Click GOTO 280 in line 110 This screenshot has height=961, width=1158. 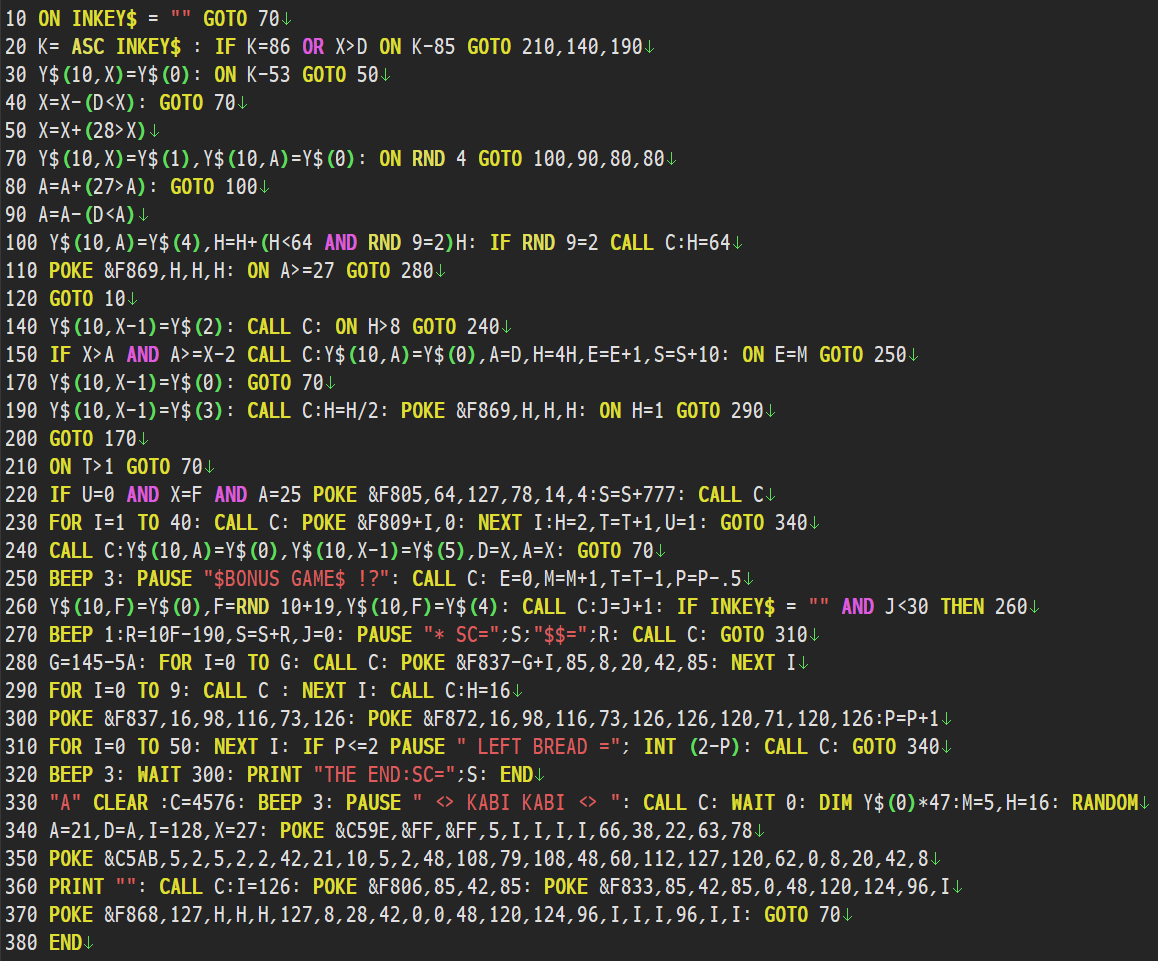[x=390, y=270]
